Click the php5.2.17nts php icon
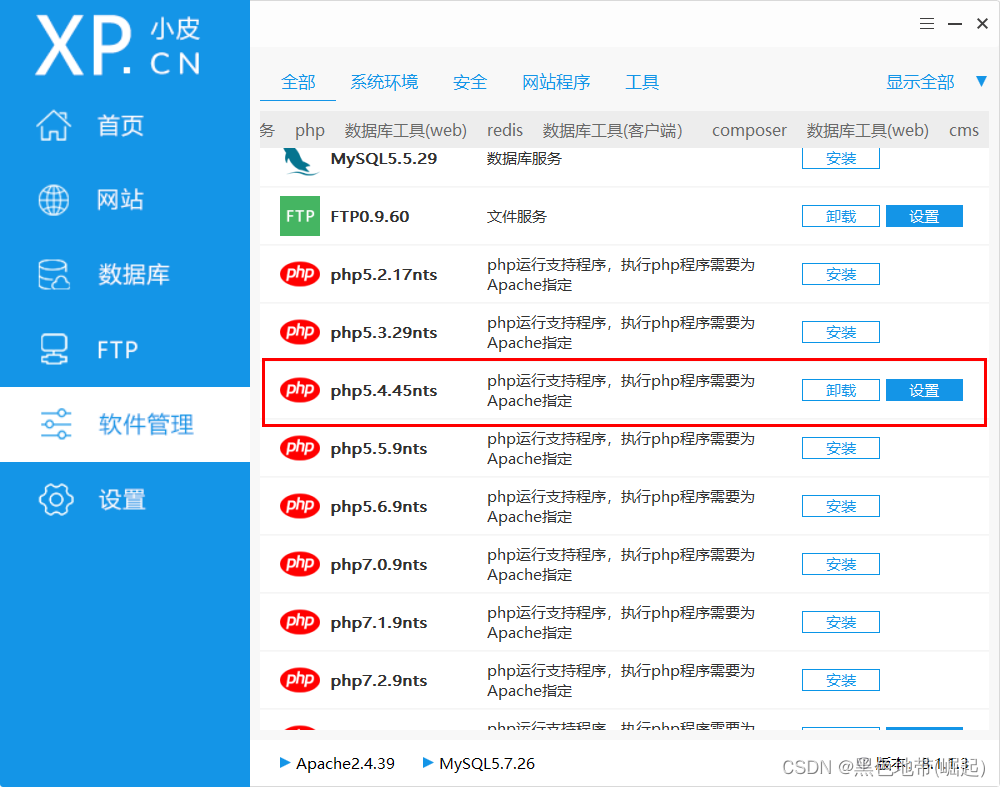This screenshot has height=787, width=1000. (x=300, y=274)
